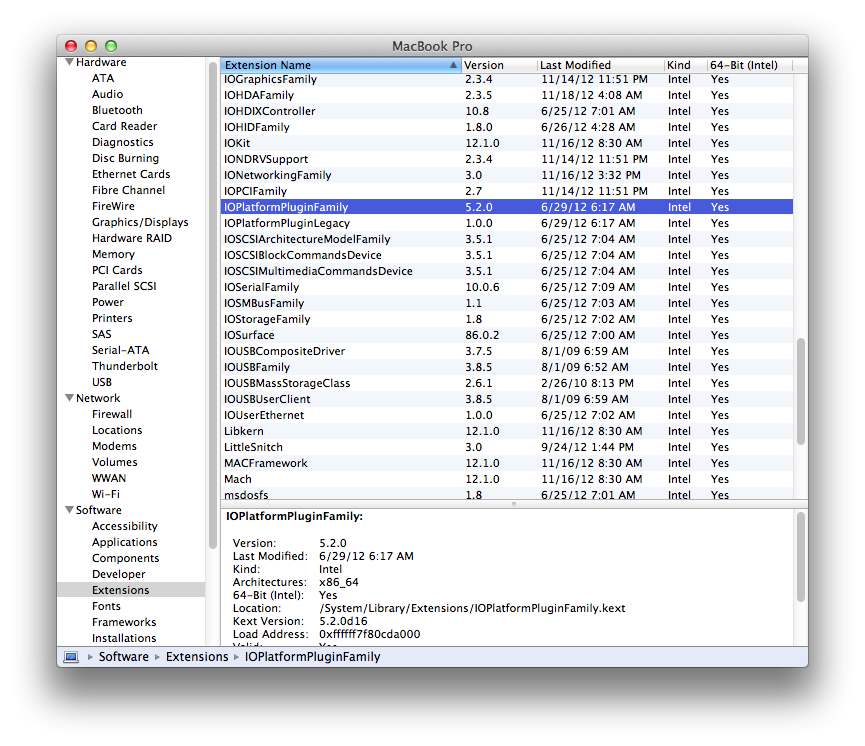865x746 pixels.
Task: Collapse the Network section triangle
Action: click(x=69, y=398)
